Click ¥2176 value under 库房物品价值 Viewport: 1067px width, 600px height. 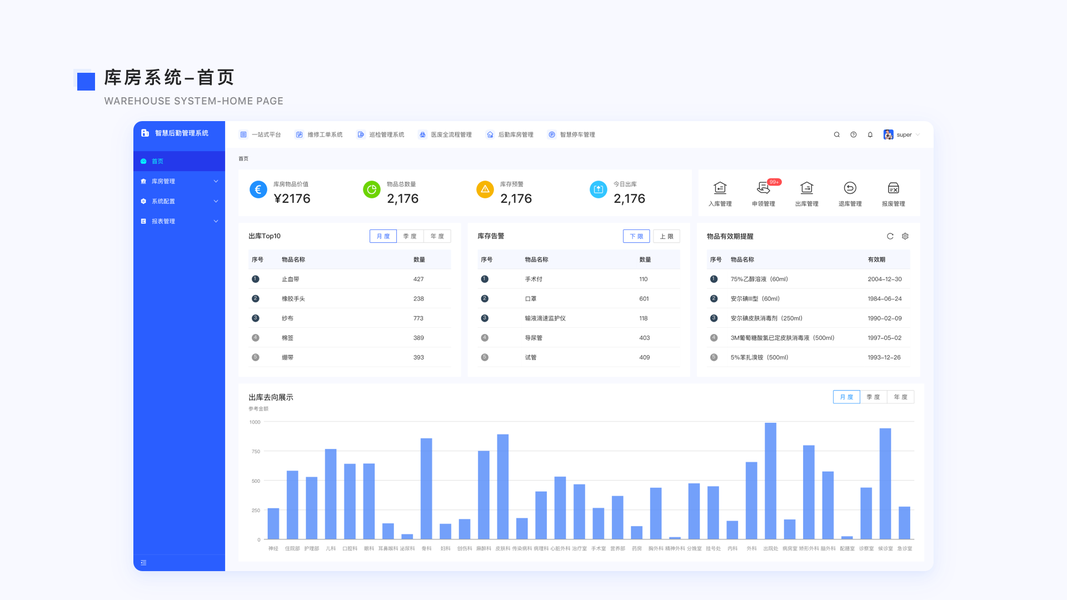point(292,199)
